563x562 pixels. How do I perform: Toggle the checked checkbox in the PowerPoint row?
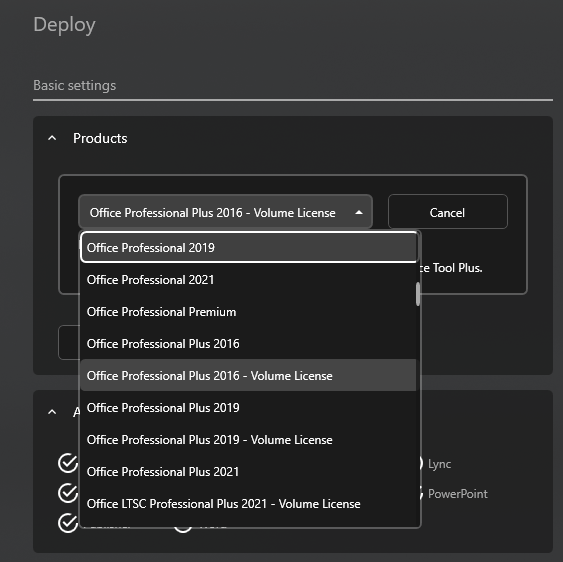click(68, 493)
